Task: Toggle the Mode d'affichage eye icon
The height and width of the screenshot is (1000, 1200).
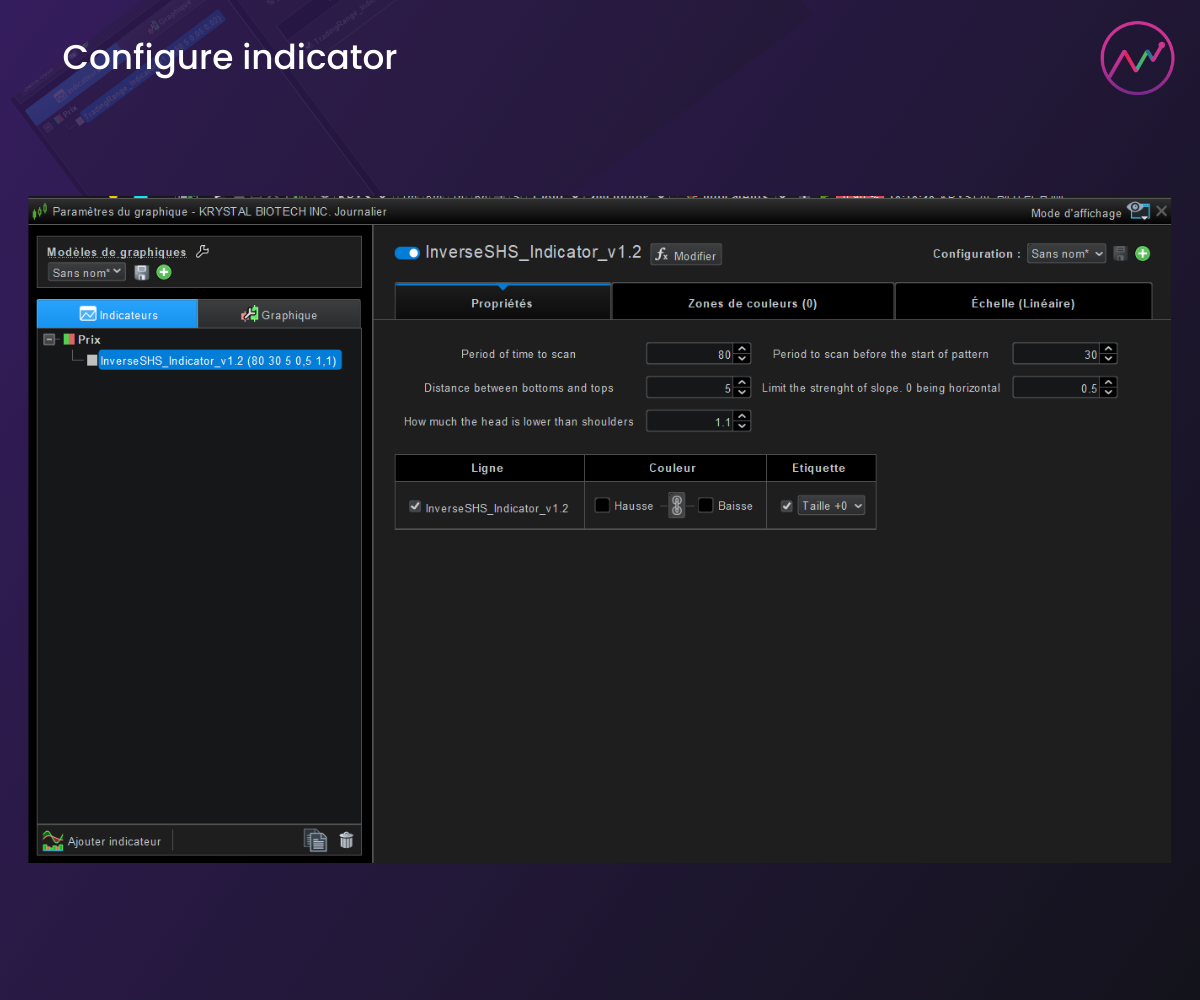Action: [1137, 211]
